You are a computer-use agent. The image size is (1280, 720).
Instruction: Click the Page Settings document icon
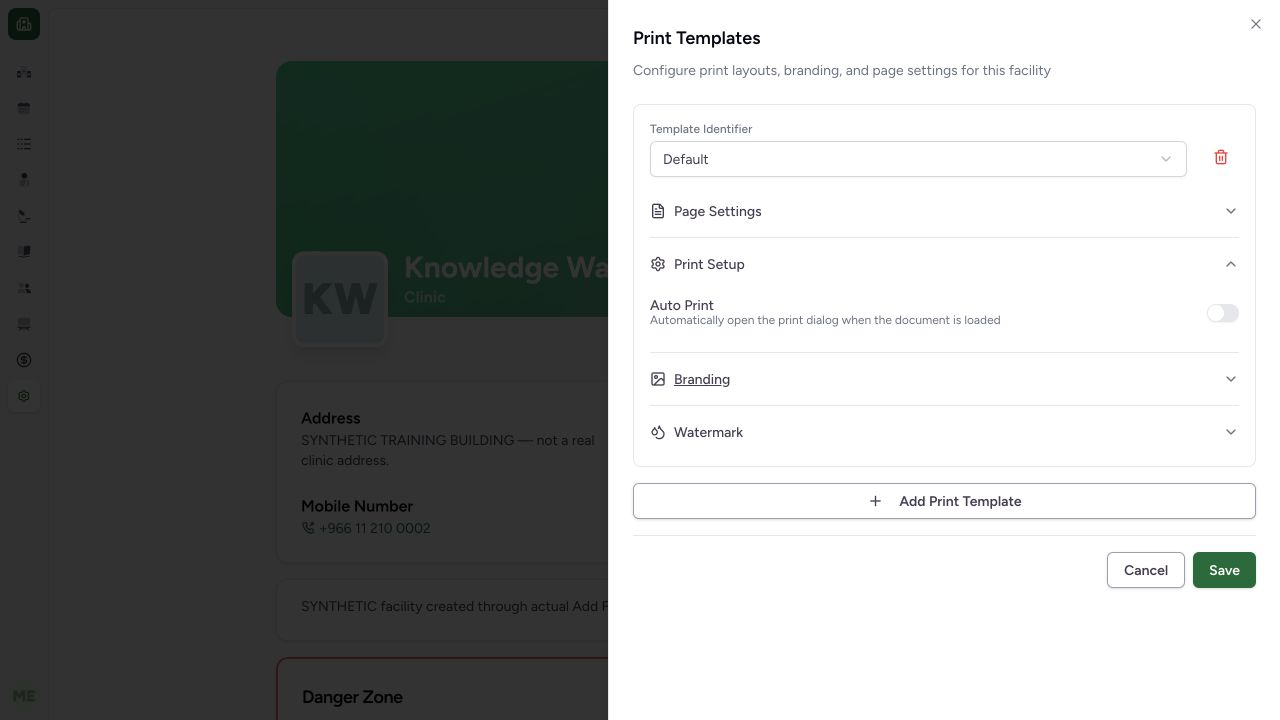658,211
